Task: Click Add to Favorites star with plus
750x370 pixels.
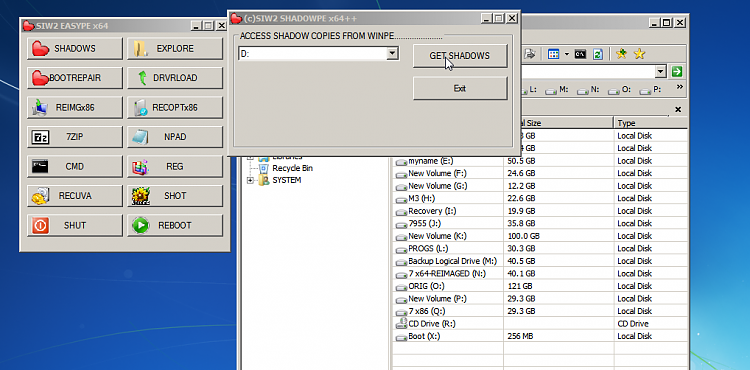Action: click(621, 54)
